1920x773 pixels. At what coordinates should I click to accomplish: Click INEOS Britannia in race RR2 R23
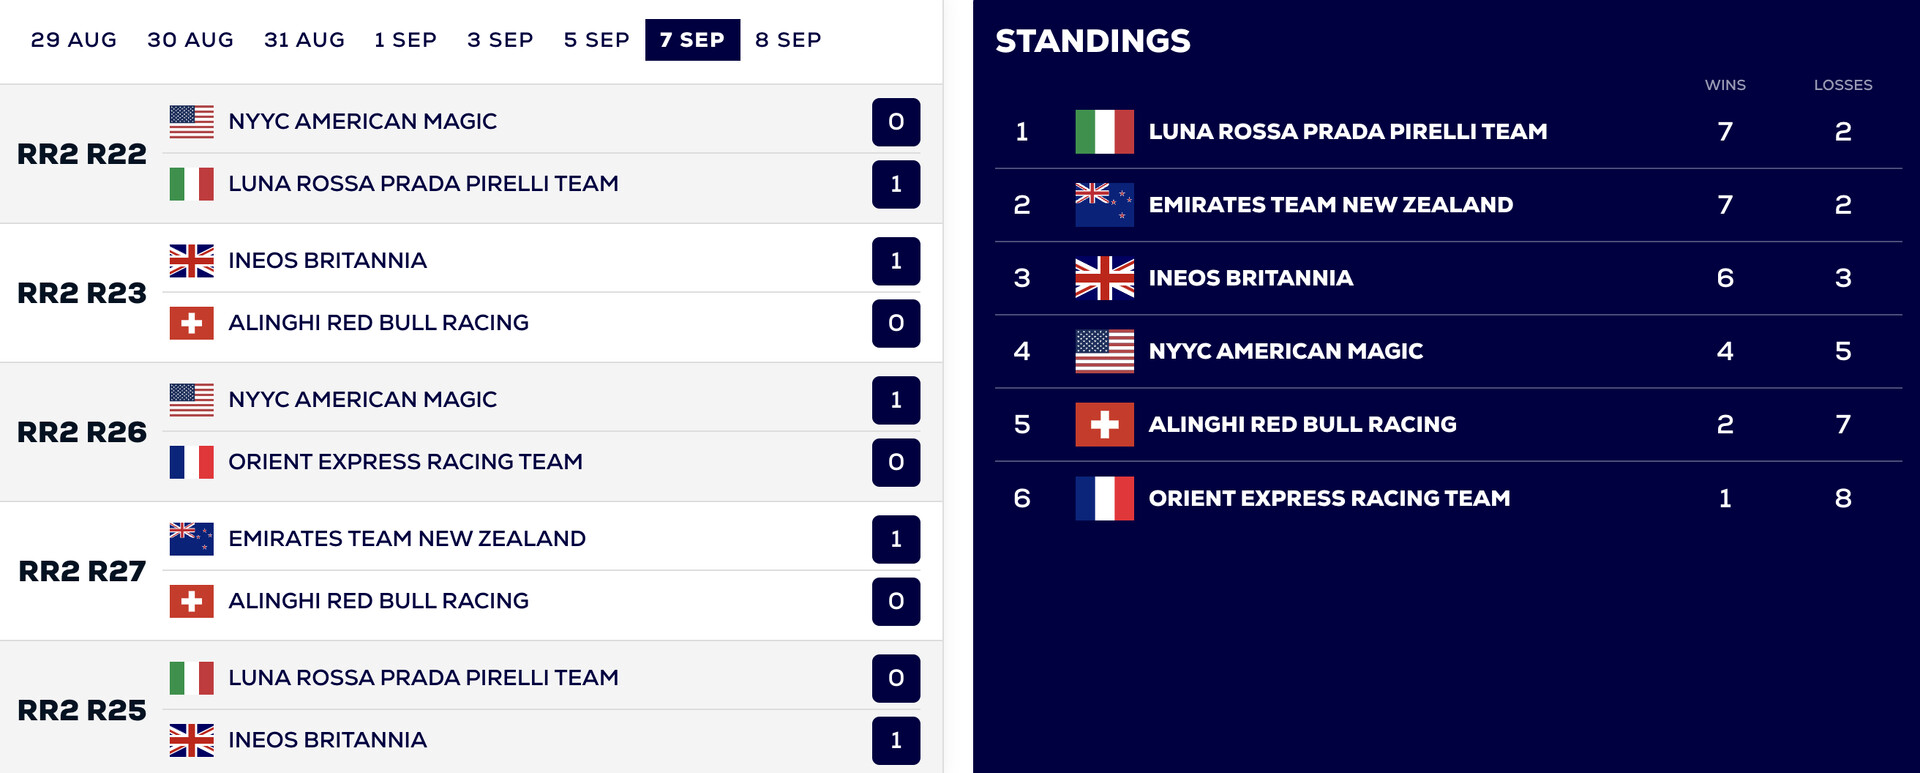point(327,261)
